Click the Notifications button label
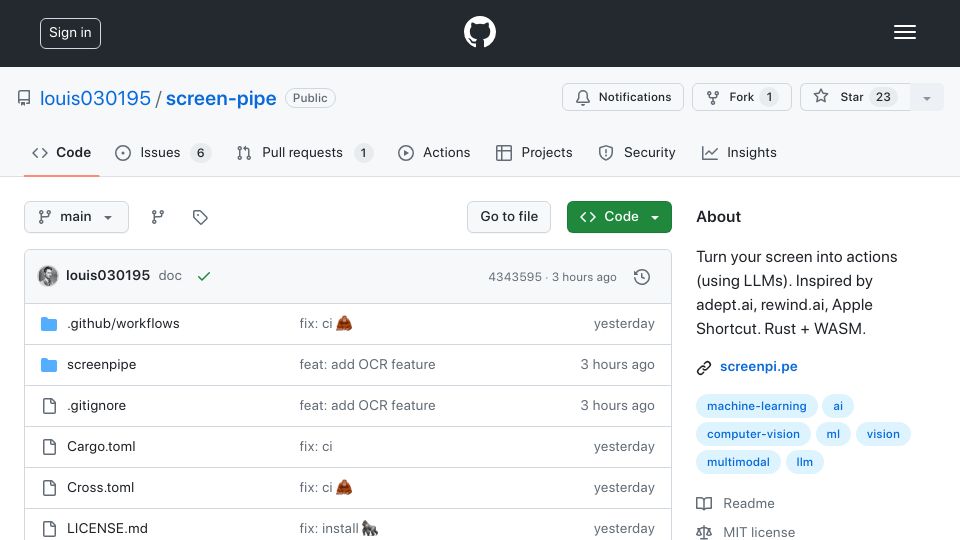Viewport: 960px width, 540px height. click(x=634, y=97)
